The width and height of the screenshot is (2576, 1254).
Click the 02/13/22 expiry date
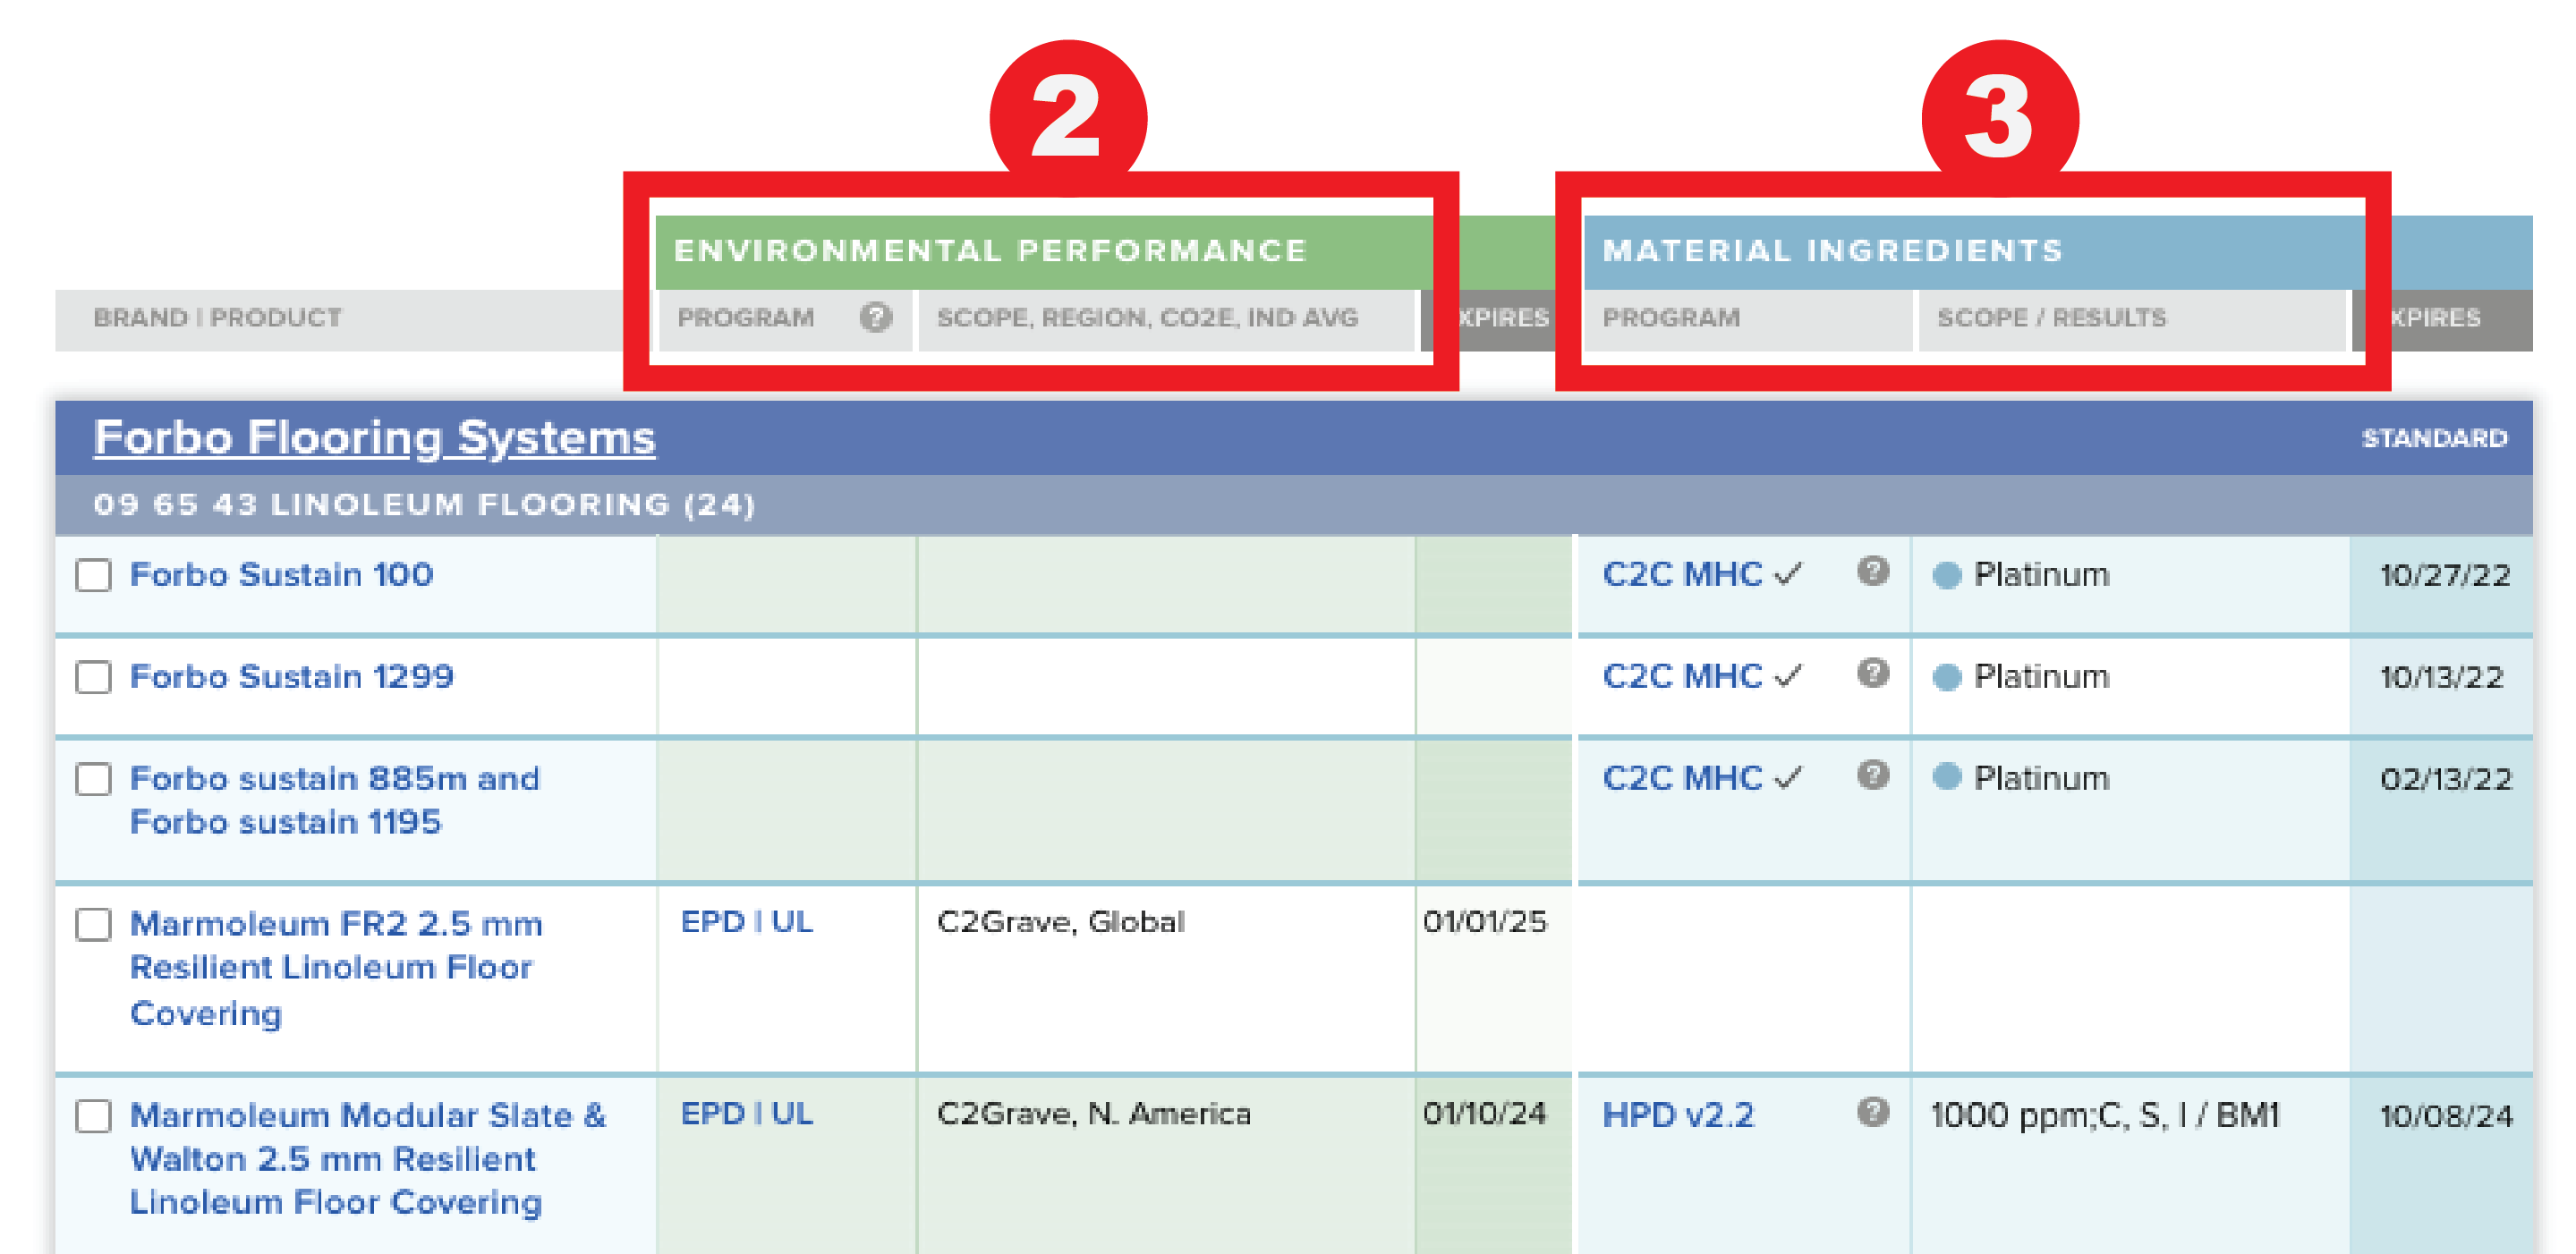coord(2445,779)
